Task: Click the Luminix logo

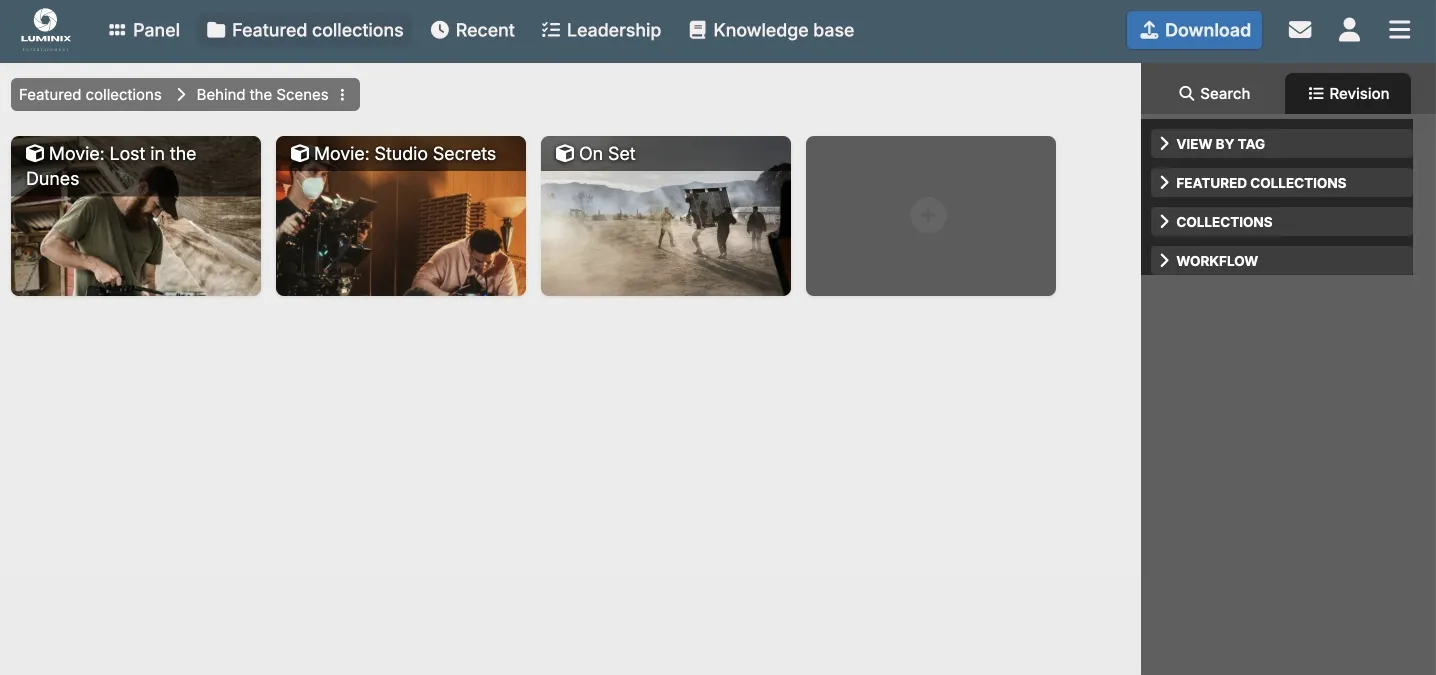Action: tap(46, 28)
